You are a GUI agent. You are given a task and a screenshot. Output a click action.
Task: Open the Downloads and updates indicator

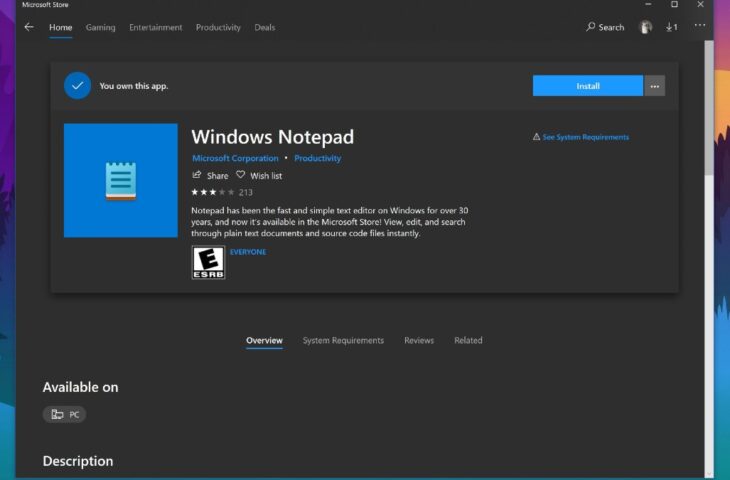[x=671, y=27]
